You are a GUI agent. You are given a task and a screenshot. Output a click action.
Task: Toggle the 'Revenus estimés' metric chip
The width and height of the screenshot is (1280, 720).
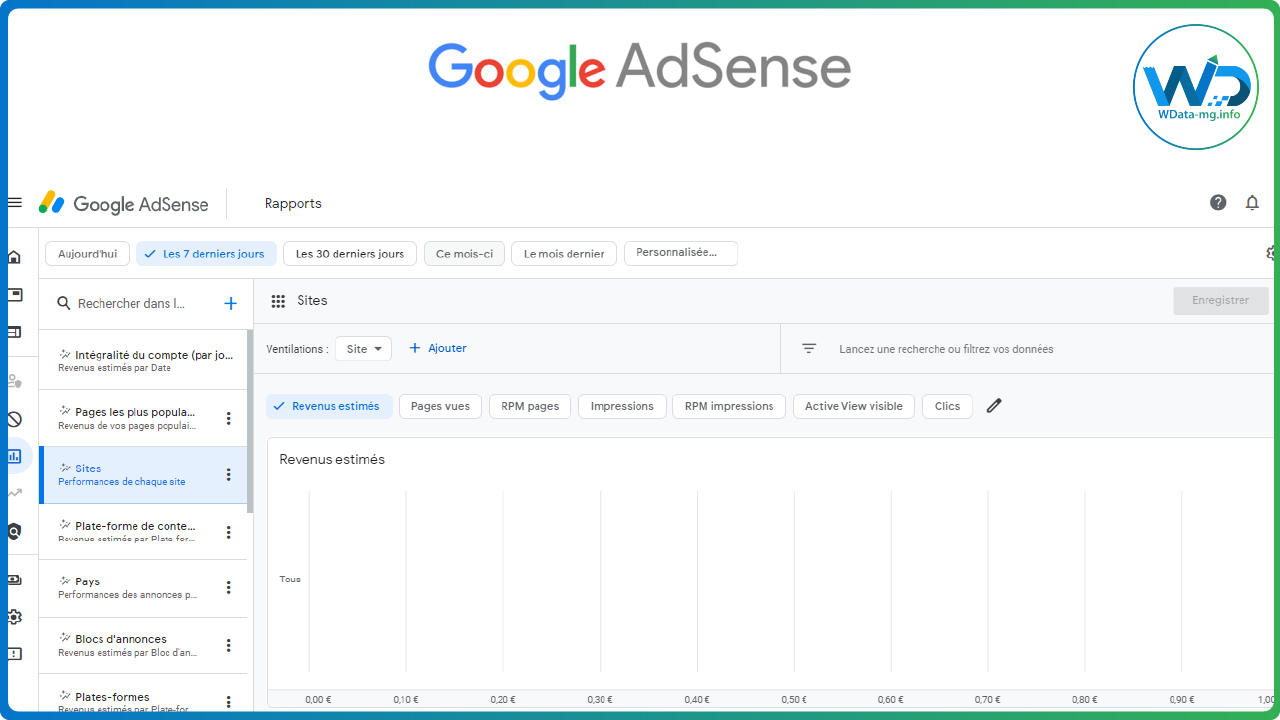[329, 405]
